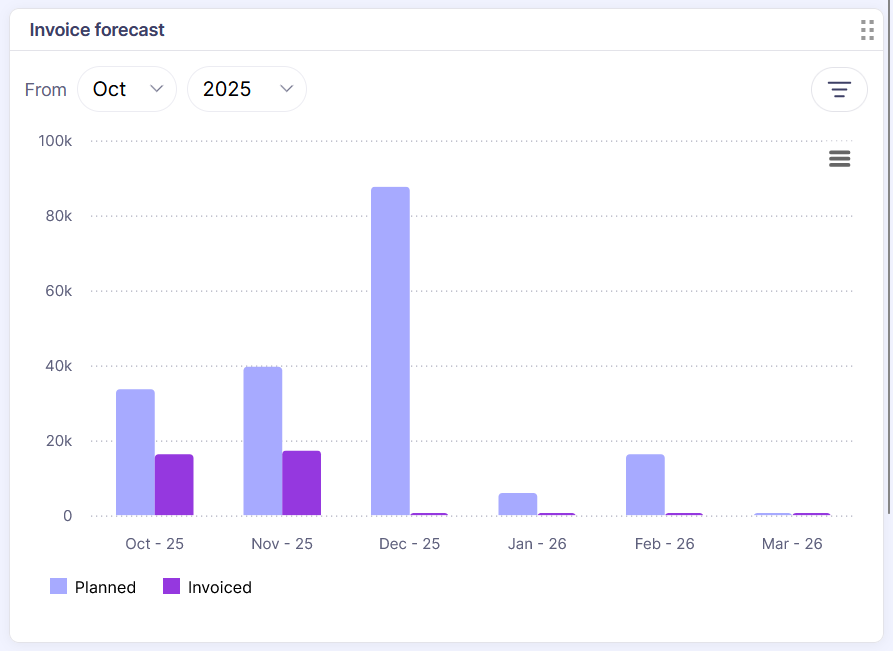893x651 pixels.
Task: Toggle Planned series in legend
Action: click(105, 587)
